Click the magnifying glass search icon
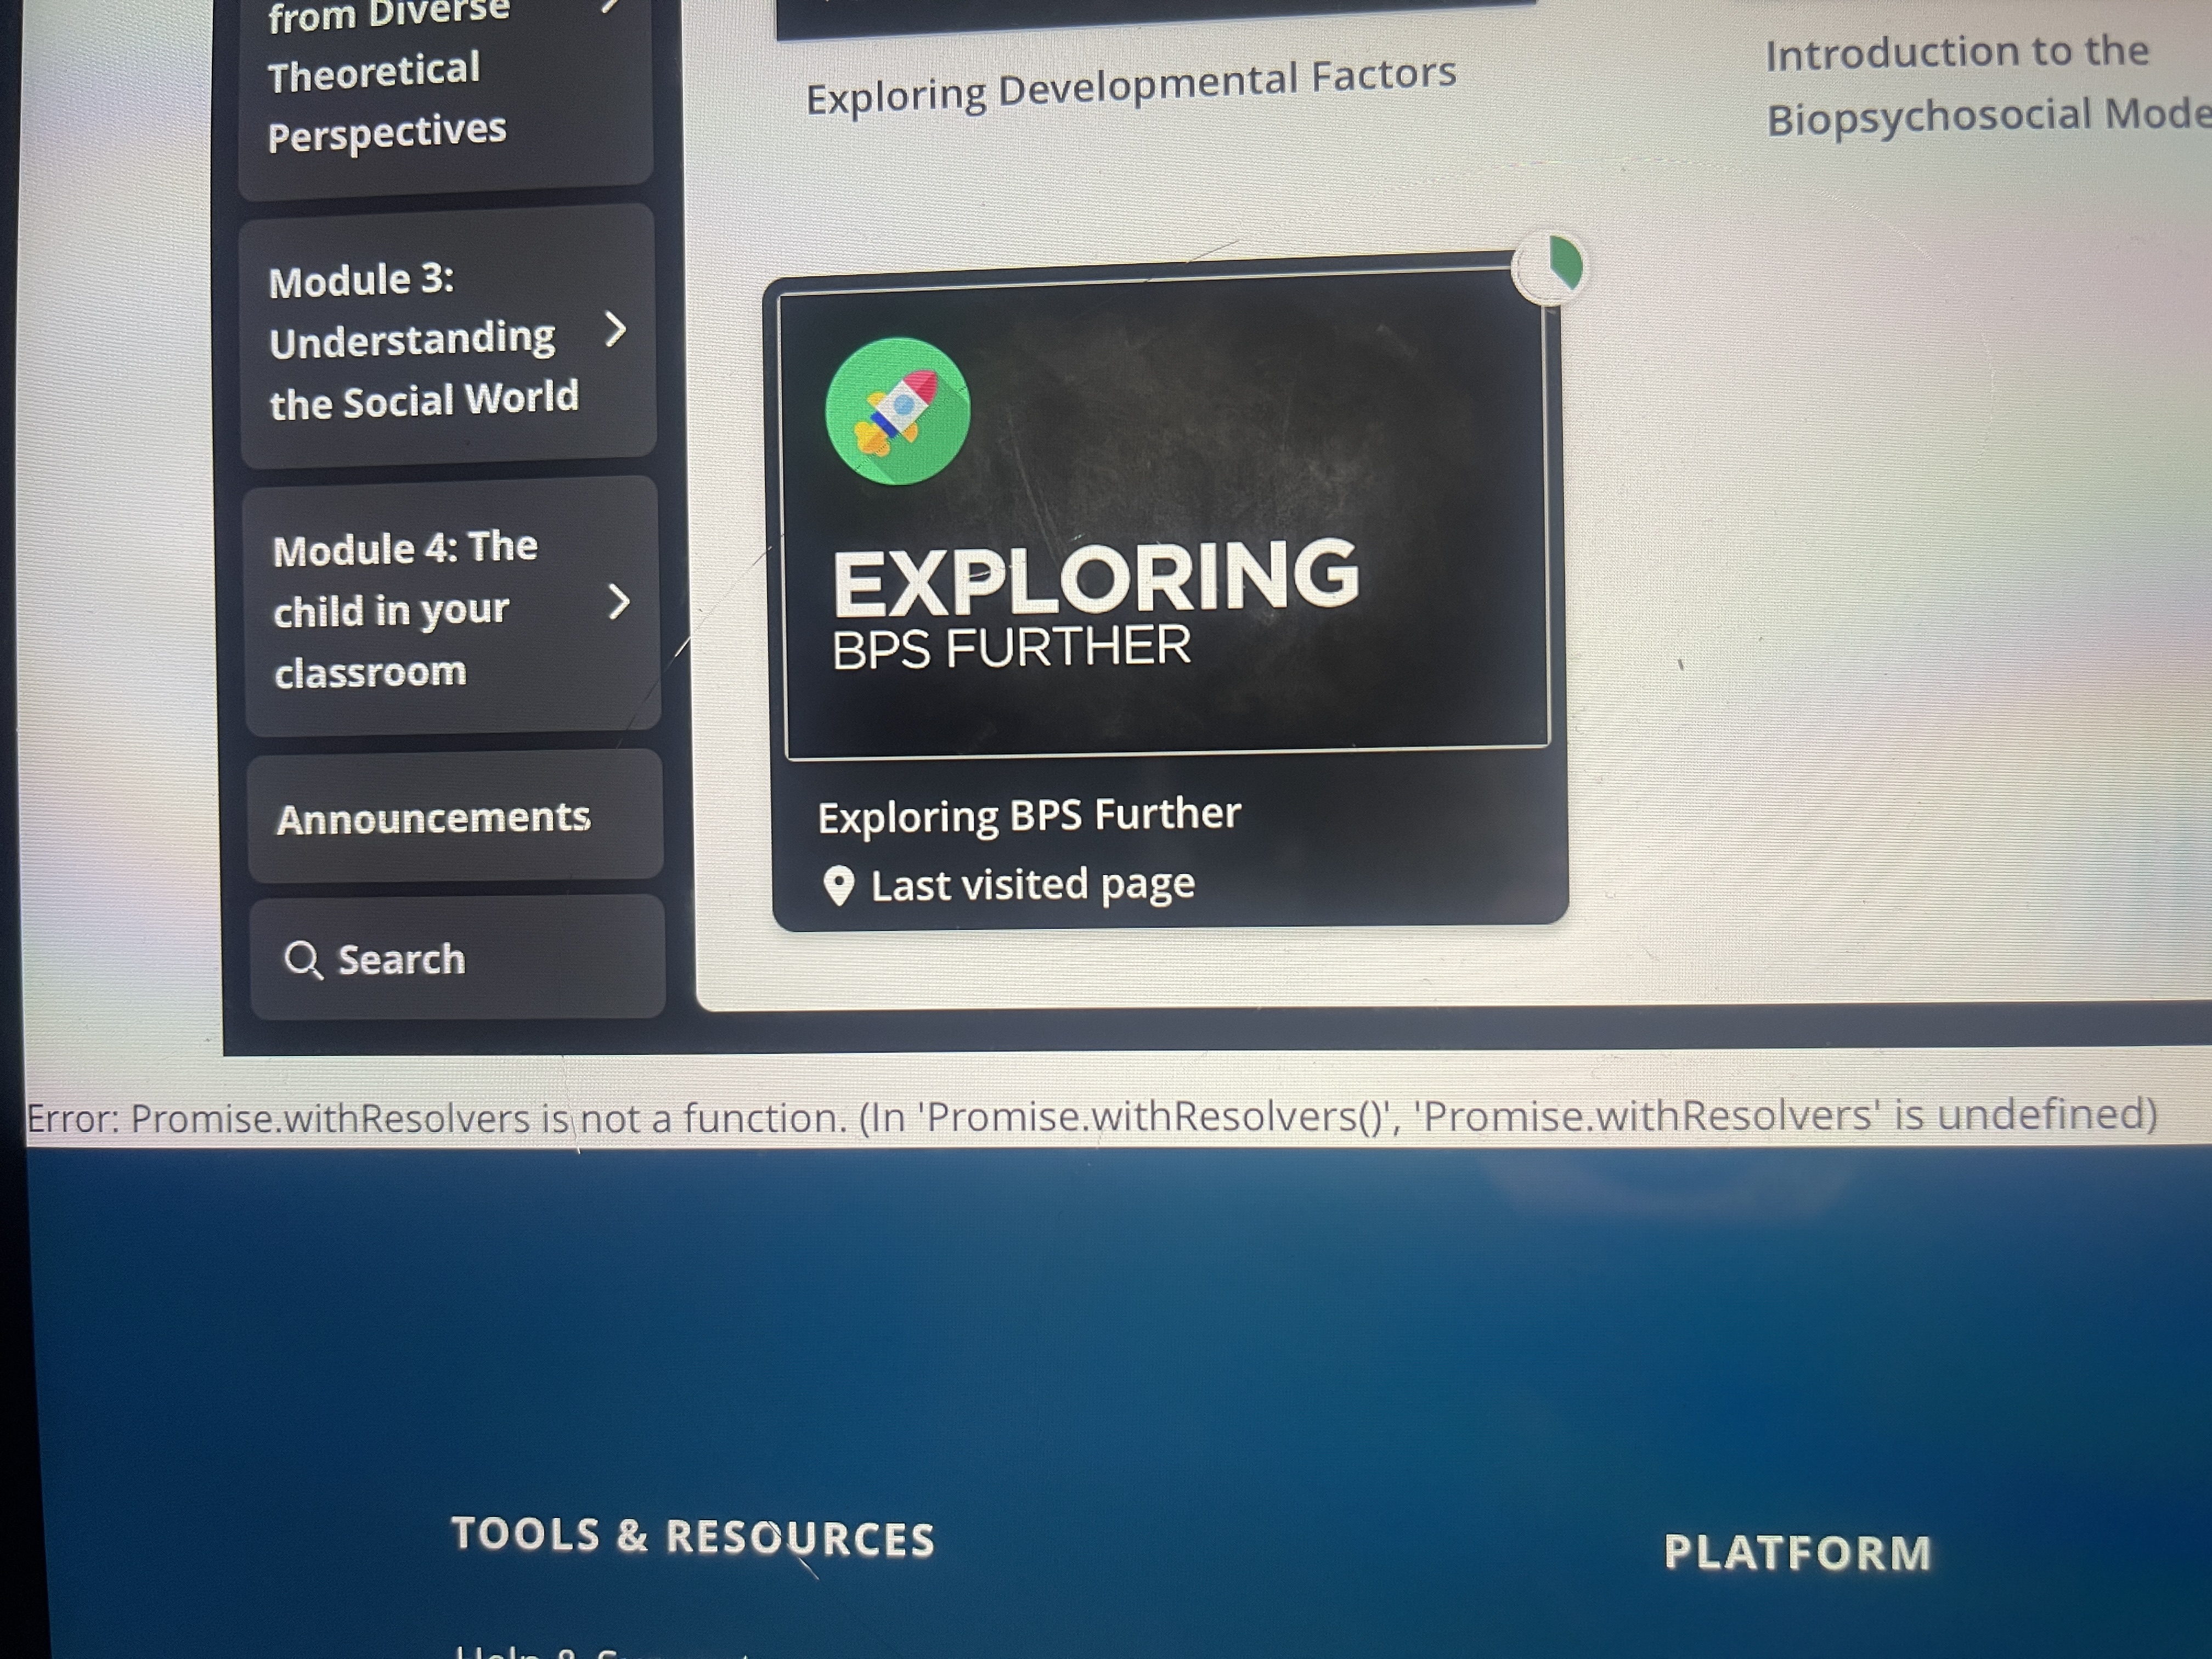The width and height of the screenshot is (2212, 1659). pos(302,960)
